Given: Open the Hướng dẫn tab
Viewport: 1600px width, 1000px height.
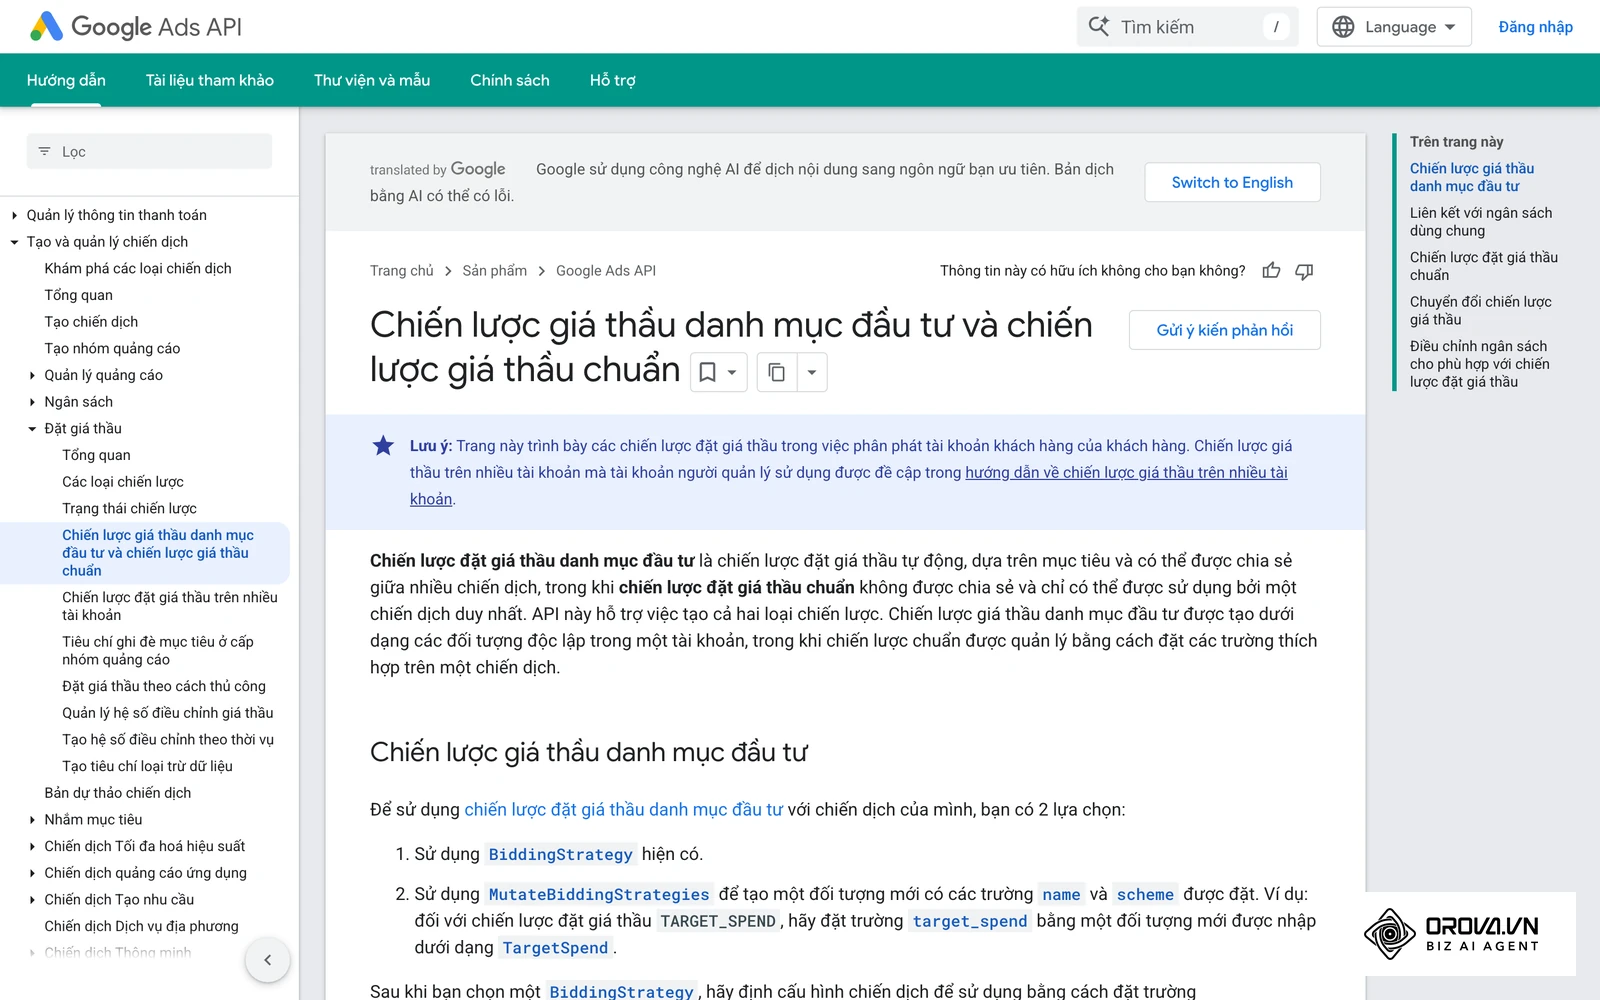Looking at the screenshot, I should click(x=66, y=80).
